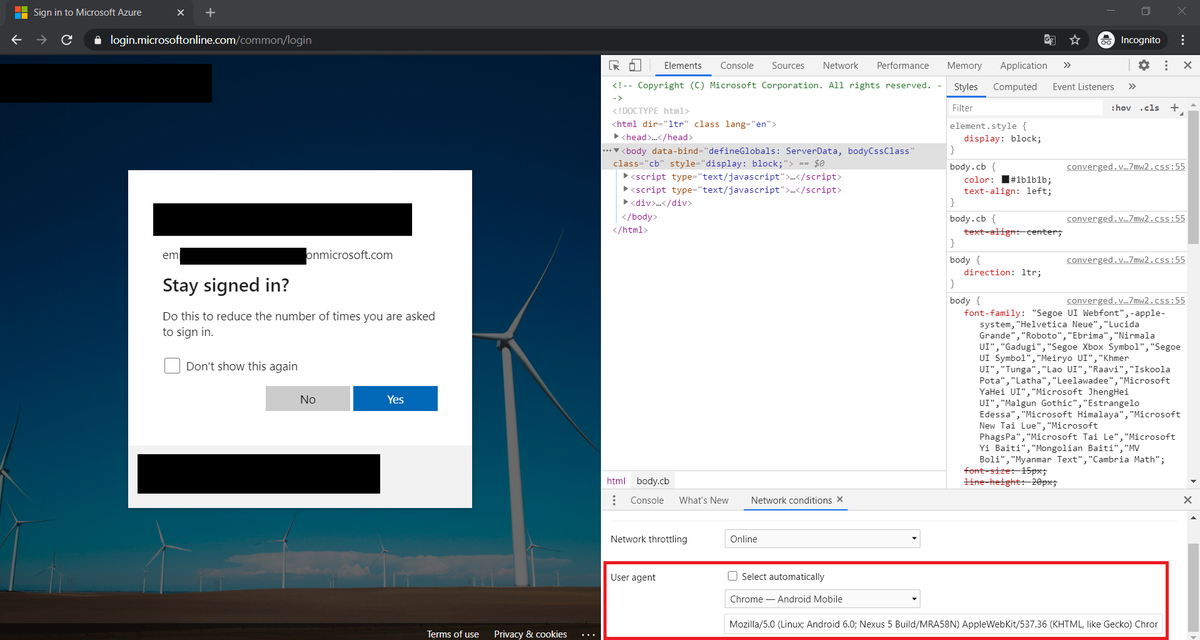Click the footer ellipsis more options
The image size is (1200, 640).
tap(589, 634)
